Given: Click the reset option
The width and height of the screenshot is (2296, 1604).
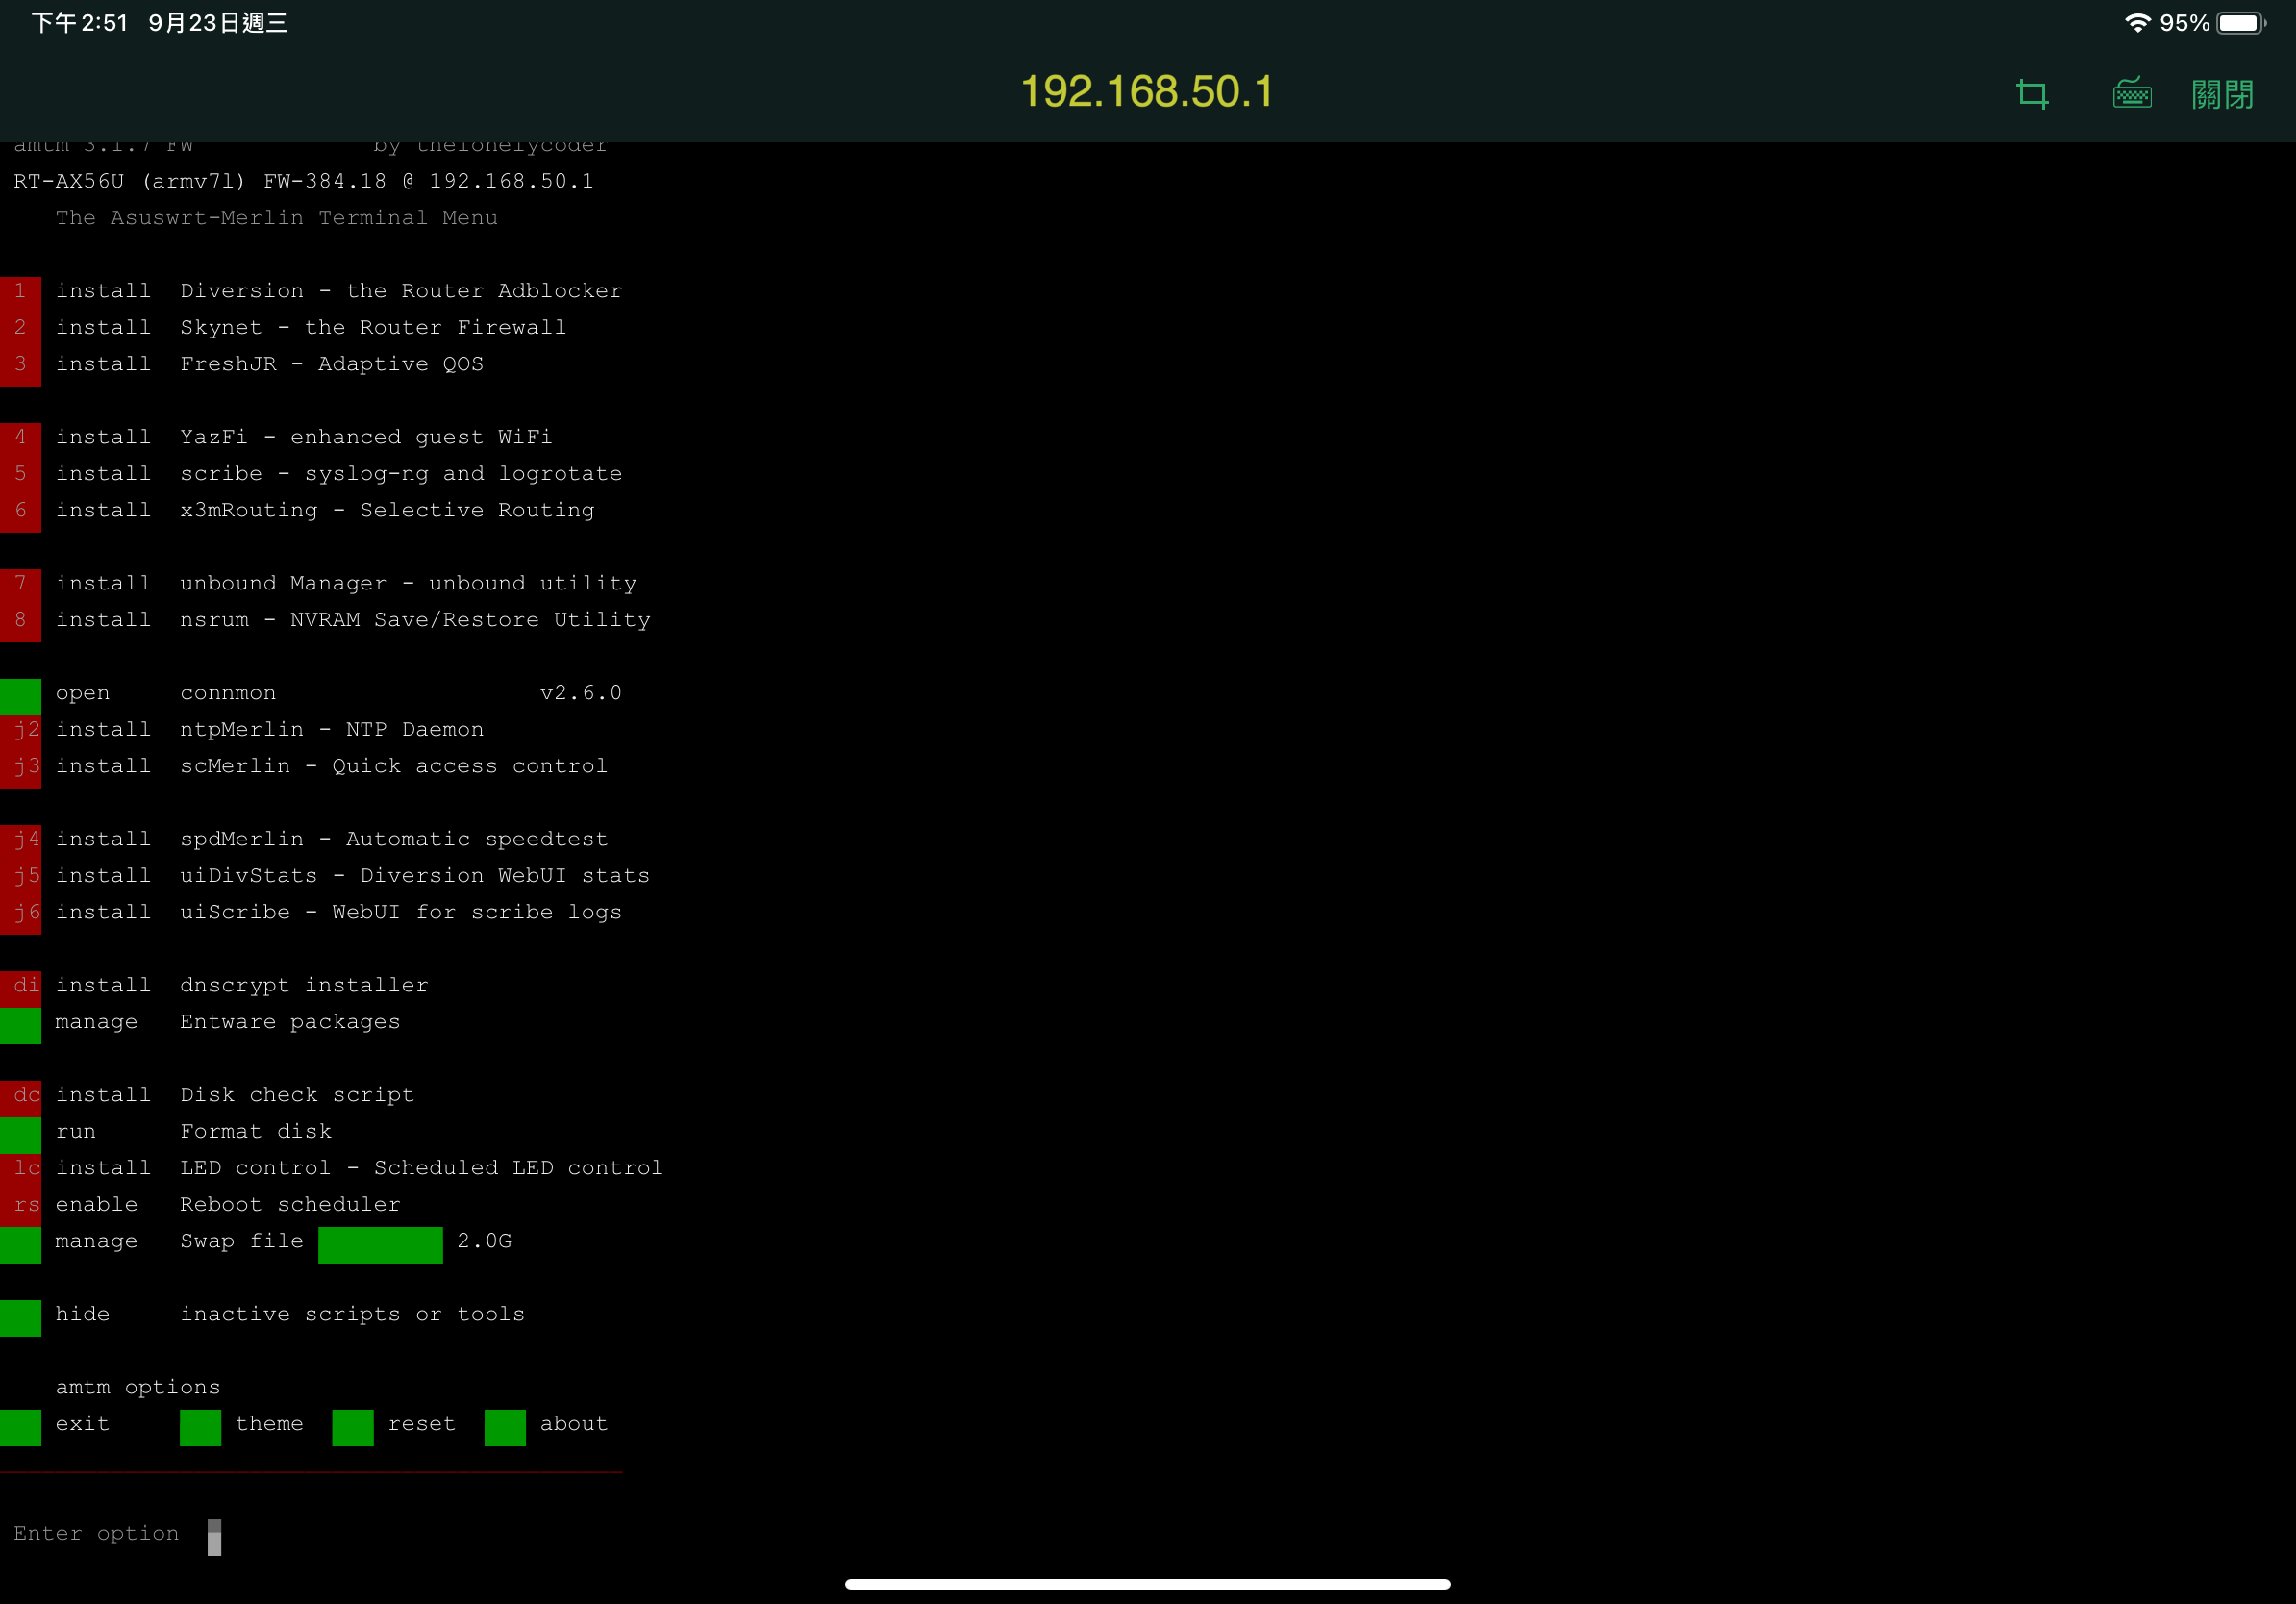Looking at the screenshot, I should pos(421,1424).
